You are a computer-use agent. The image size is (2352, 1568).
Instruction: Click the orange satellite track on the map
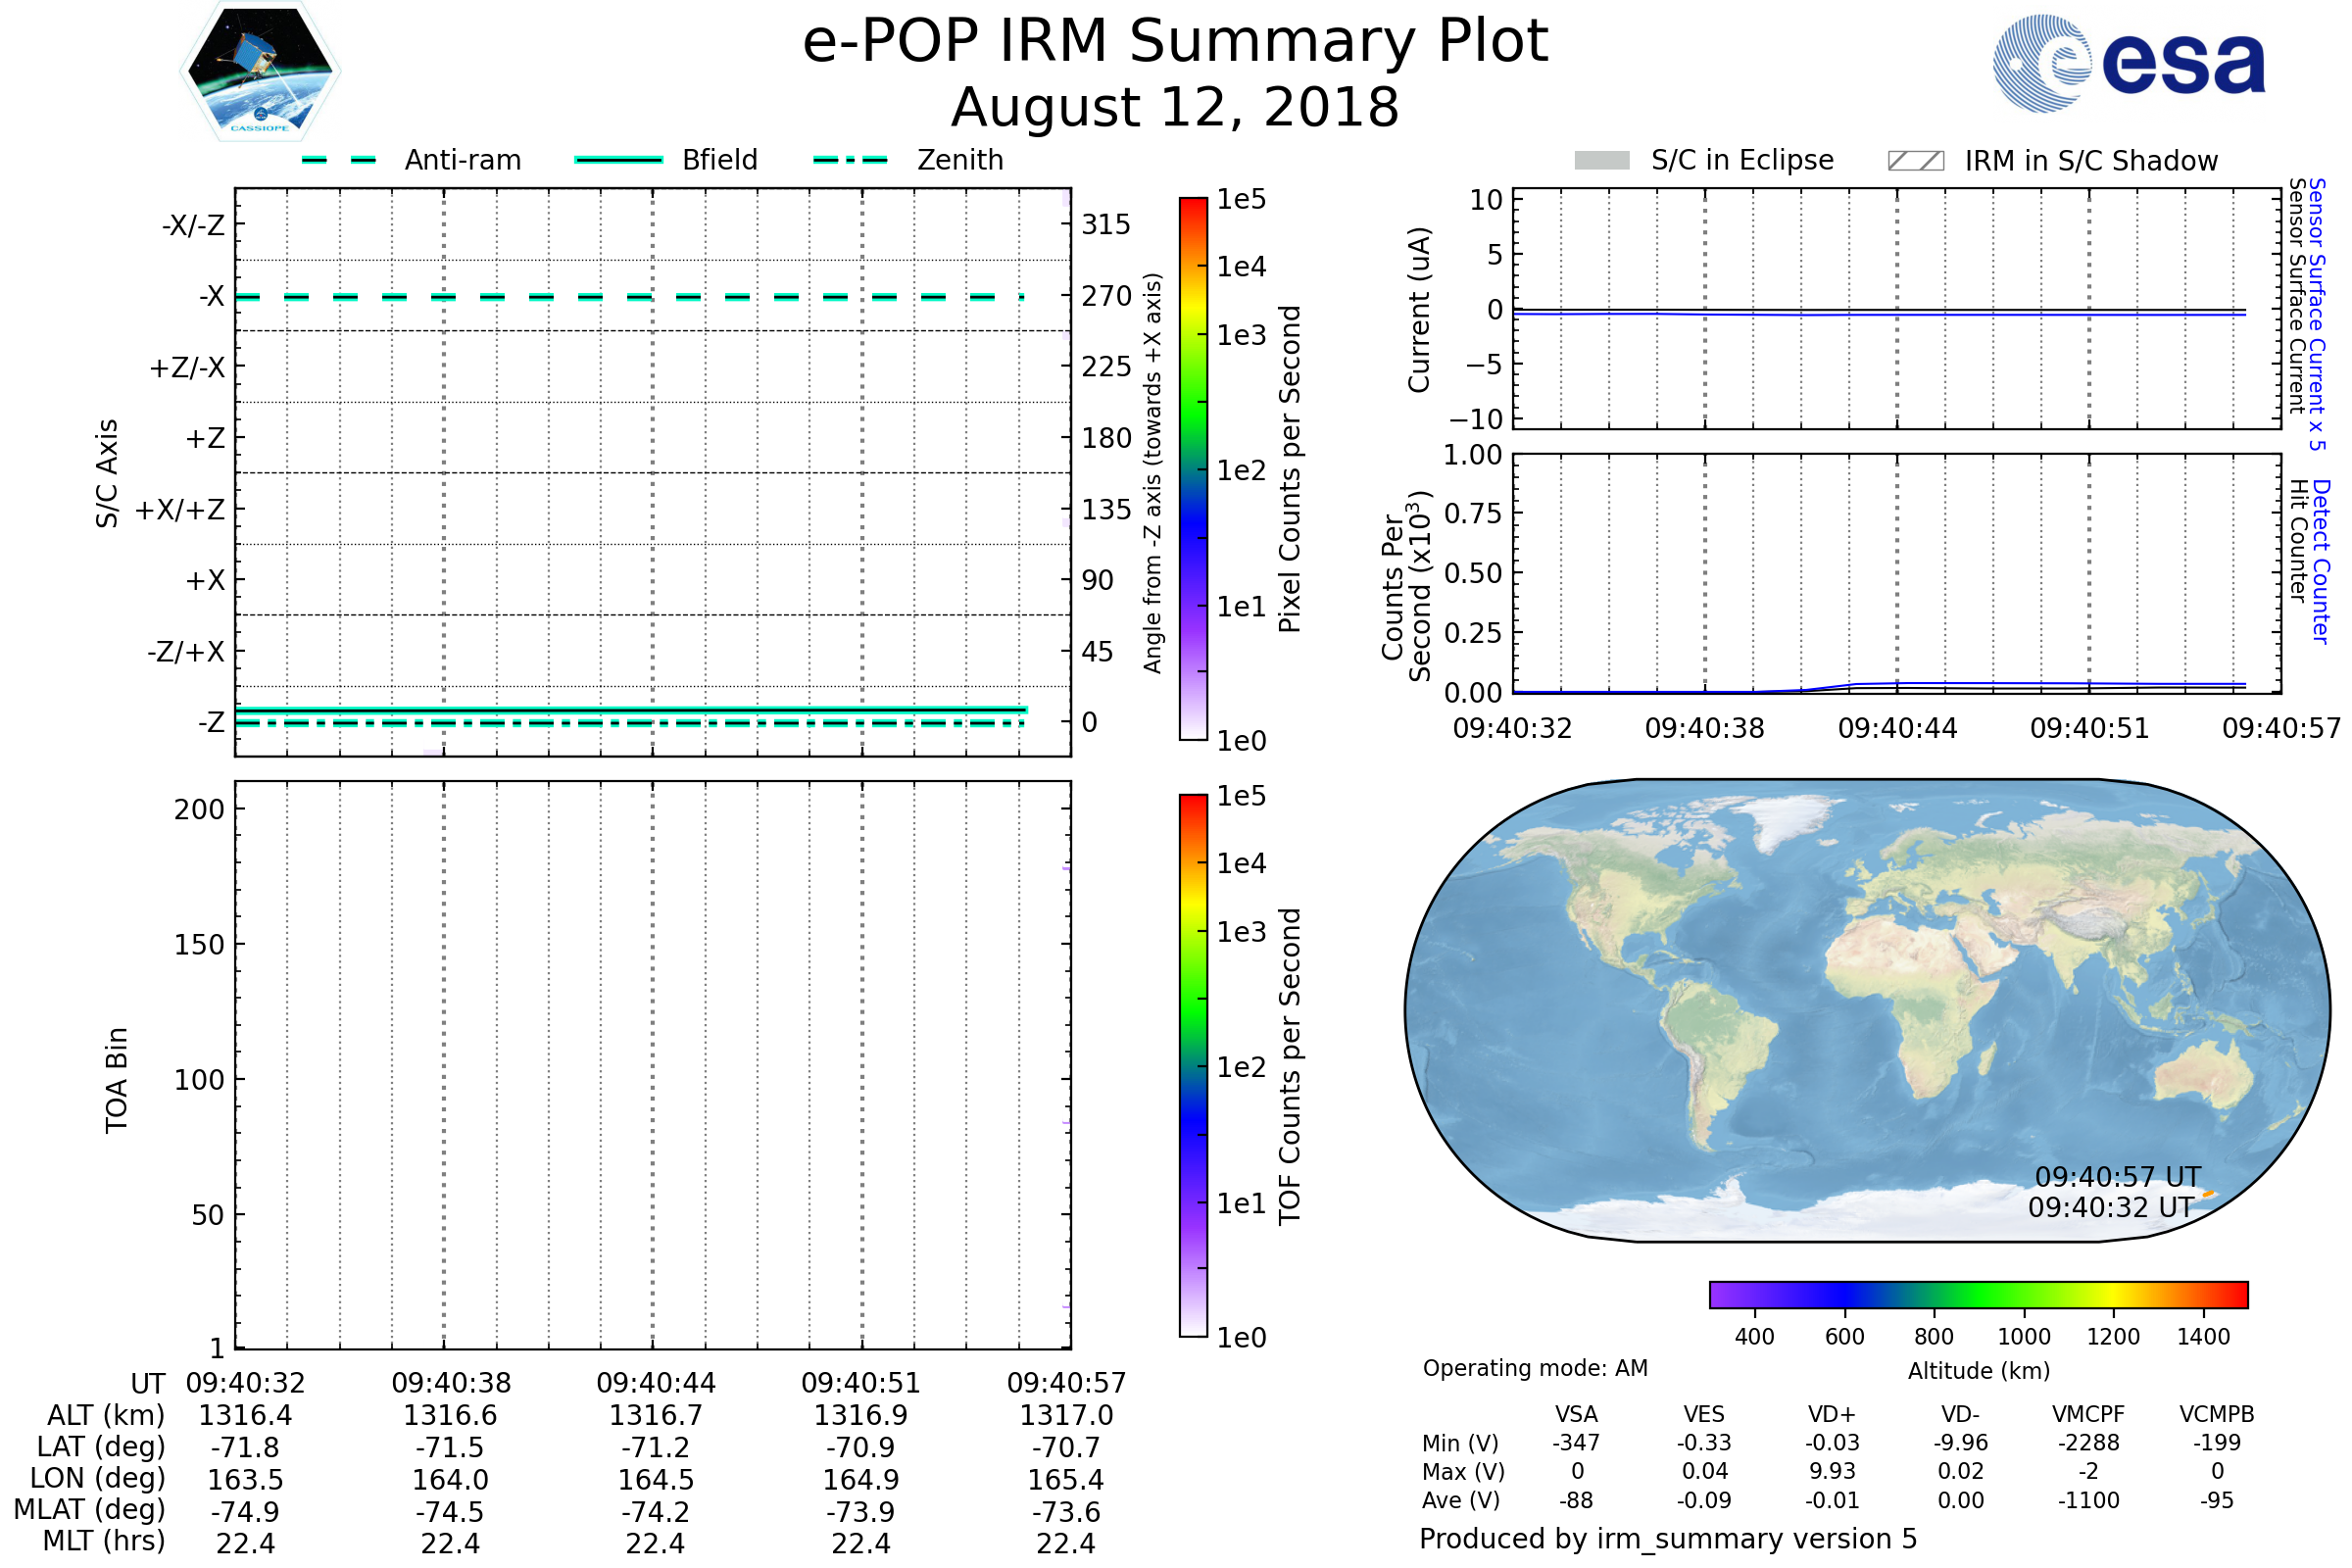tap(2208, 1194)
